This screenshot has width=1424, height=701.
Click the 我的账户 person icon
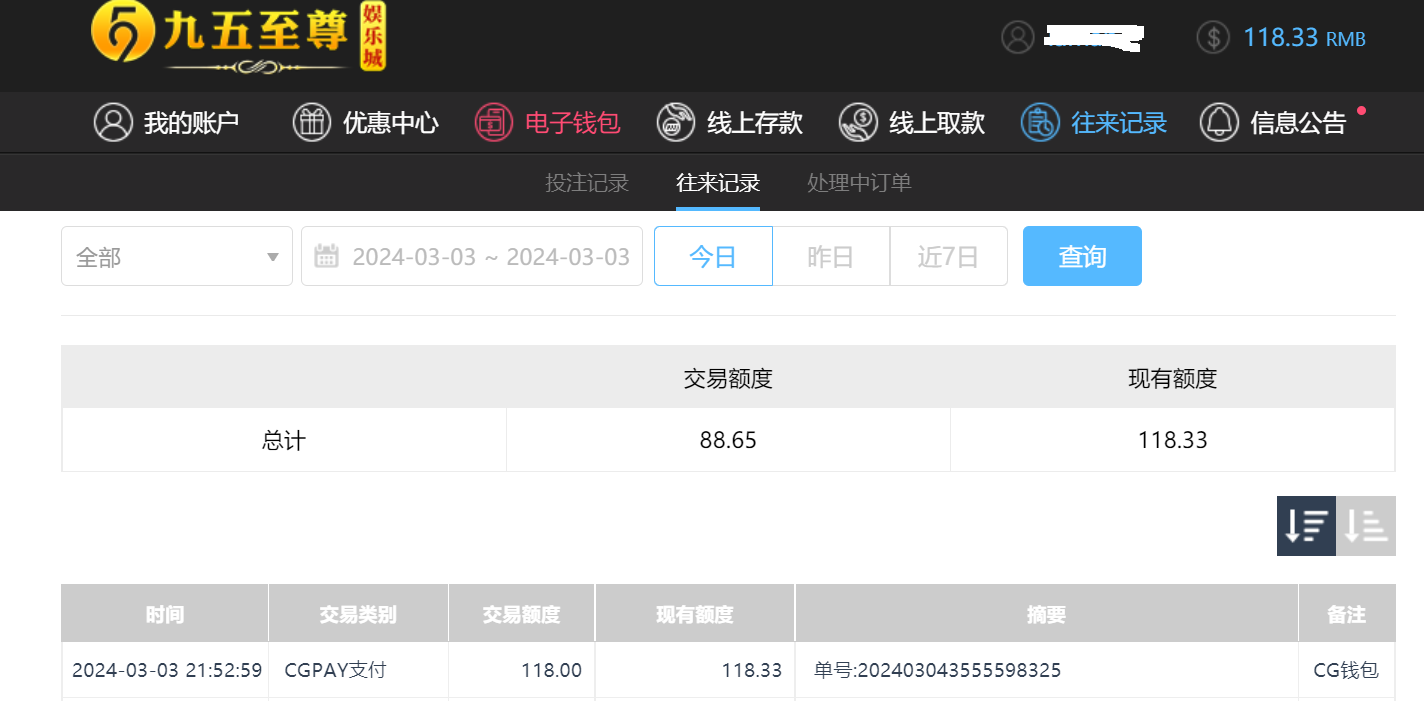tap(113, 122)
